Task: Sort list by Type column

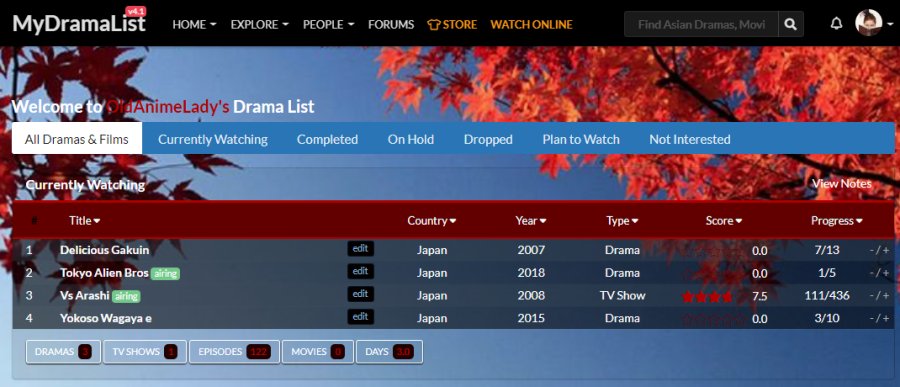Action: 622,220
